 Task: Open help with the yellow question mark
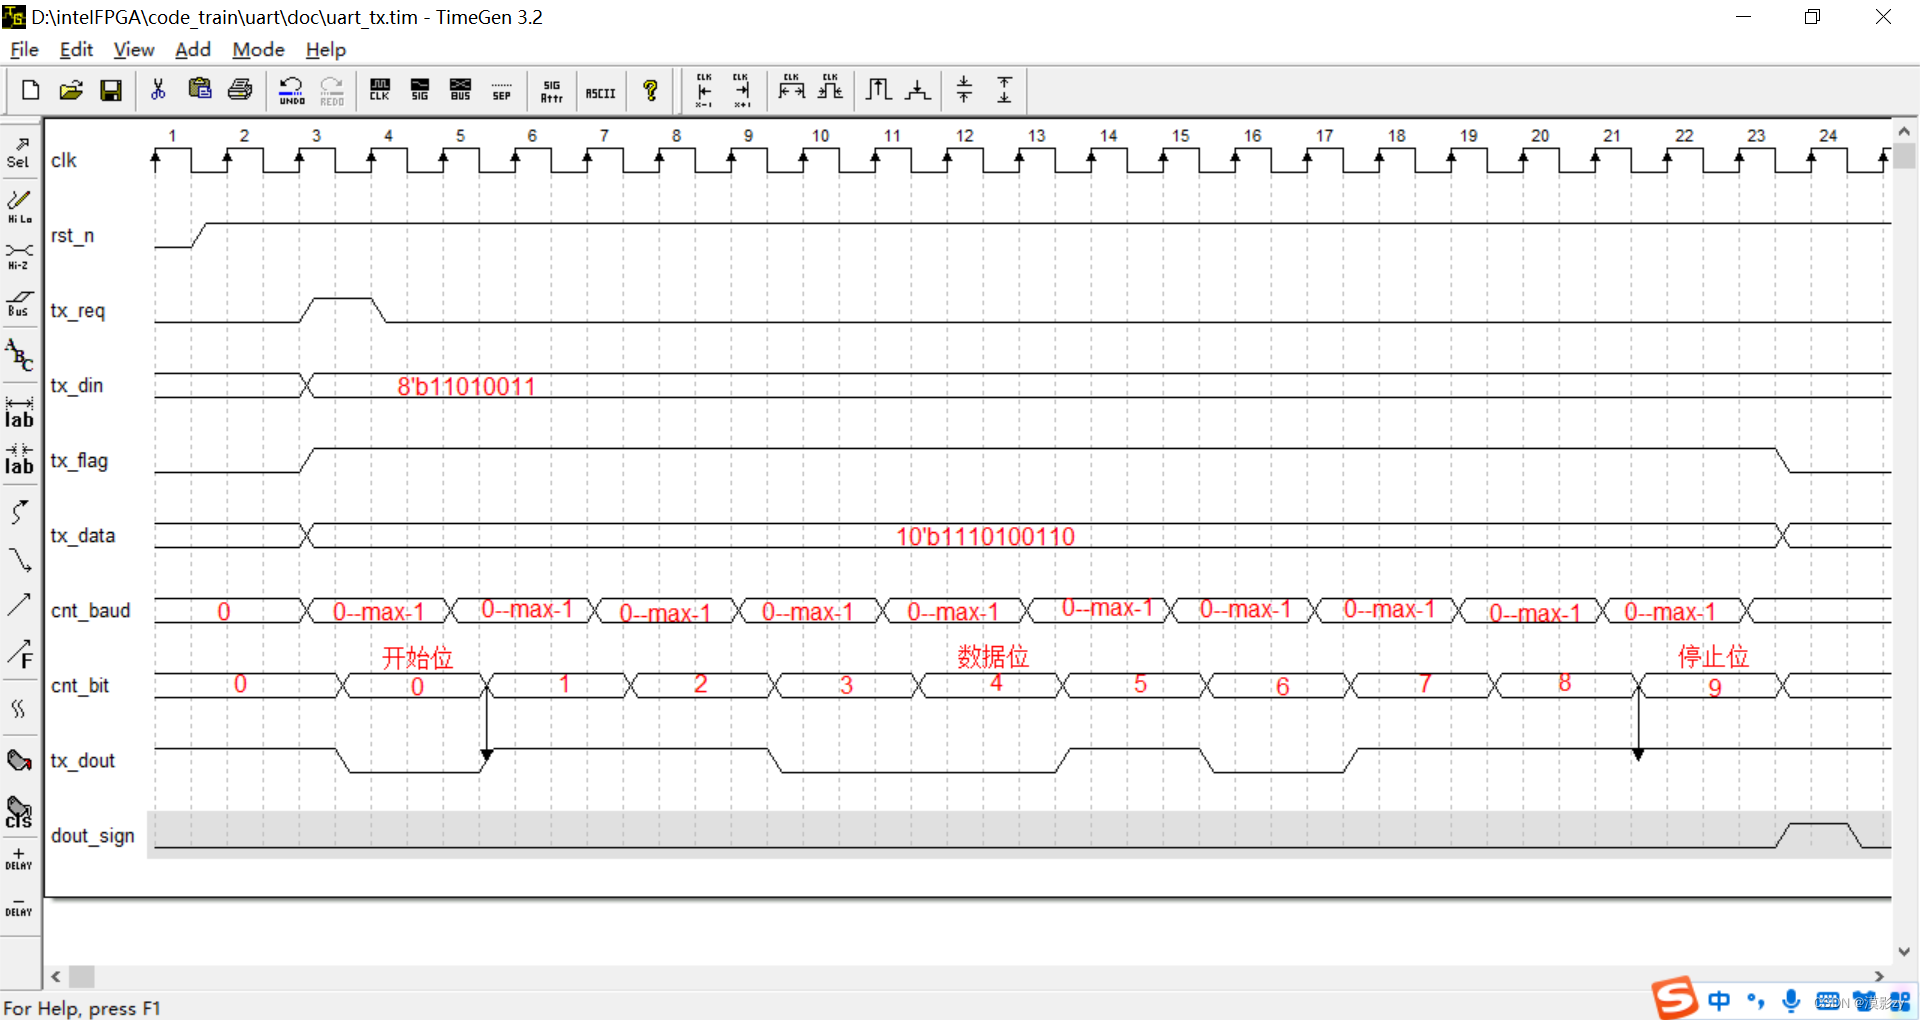(651, 90)
